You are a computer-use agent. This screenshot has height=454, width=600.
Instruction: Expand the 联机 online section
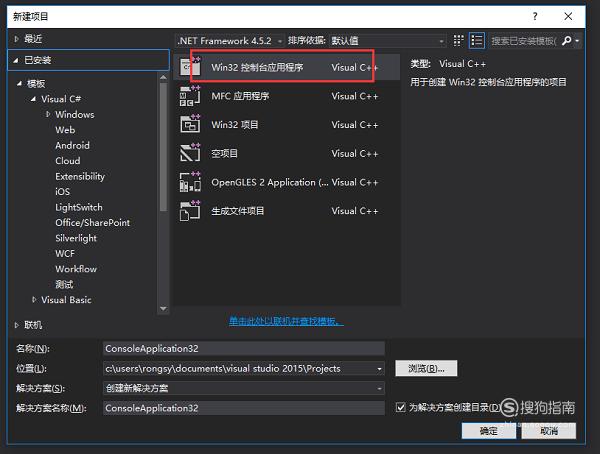pos(16,325)
